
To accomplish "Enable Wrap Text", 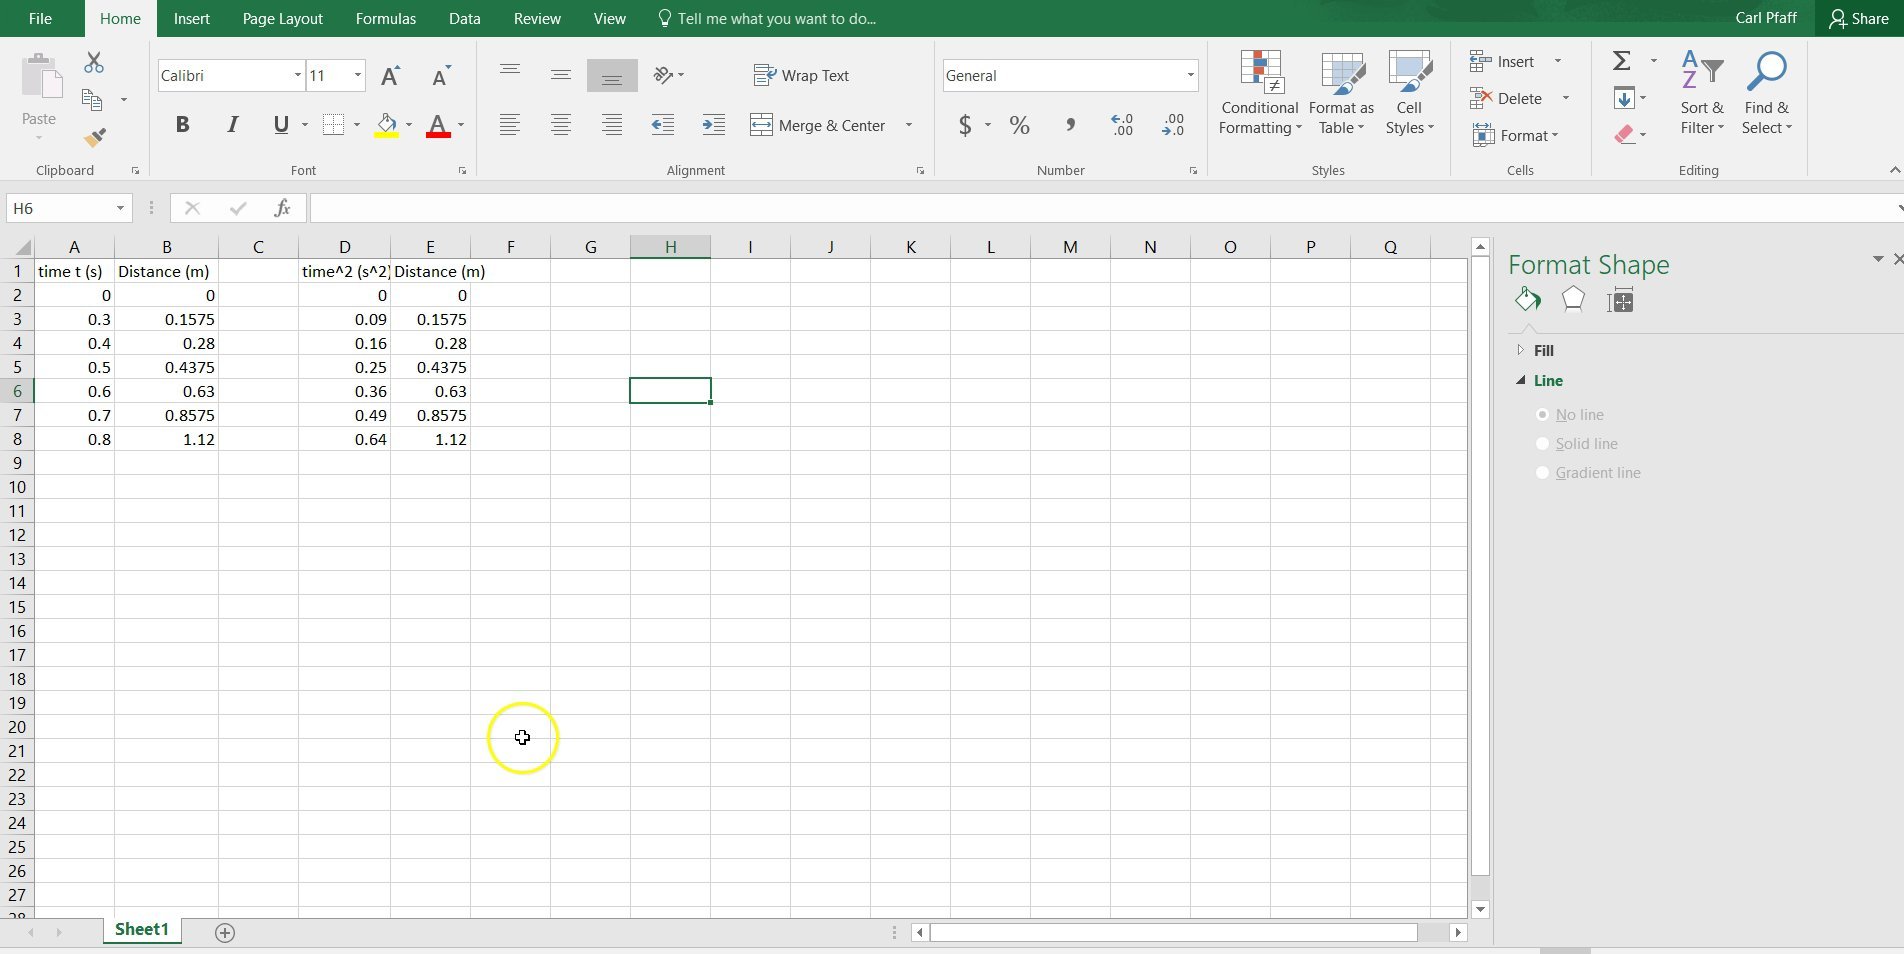I will click(x=801, y=75).
